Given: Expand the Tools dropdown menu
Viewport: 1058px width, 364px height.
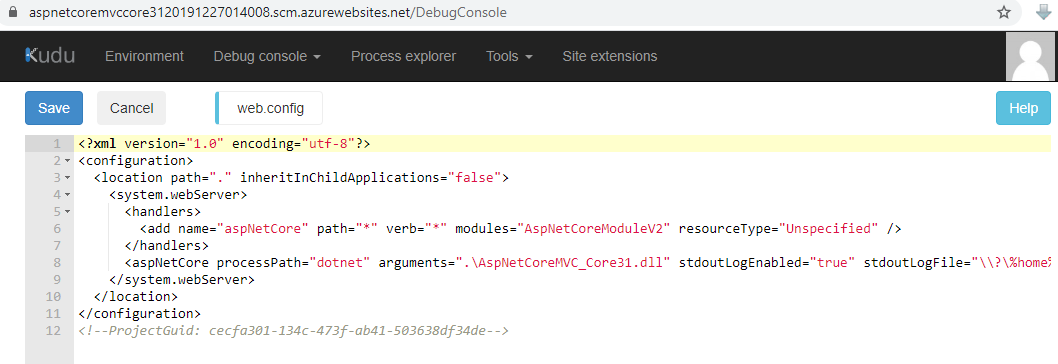Looking at the screenshot, I should click(x=509, y=56).
